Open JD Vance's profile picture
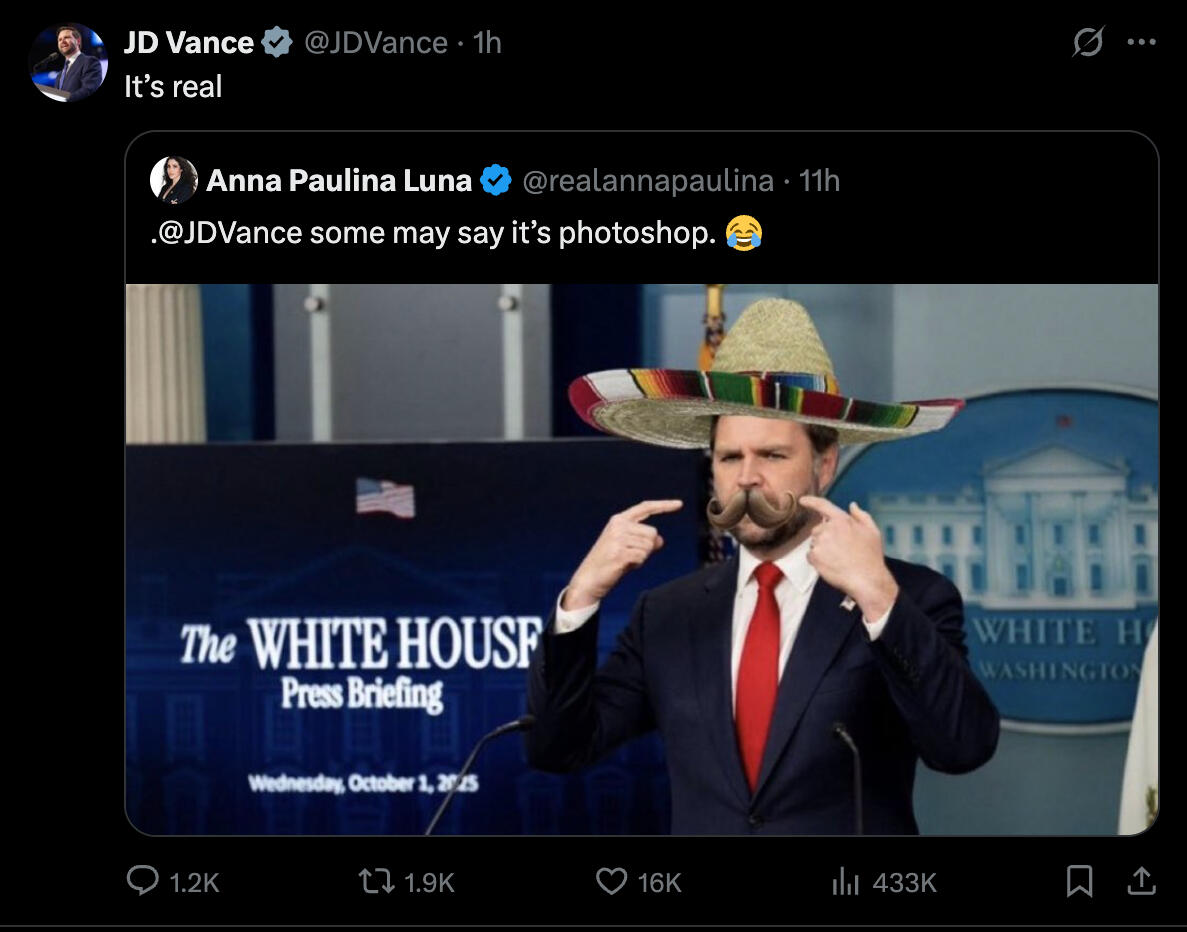The height and width of the screenshot is (932, 1187). (x=68, y=62)
